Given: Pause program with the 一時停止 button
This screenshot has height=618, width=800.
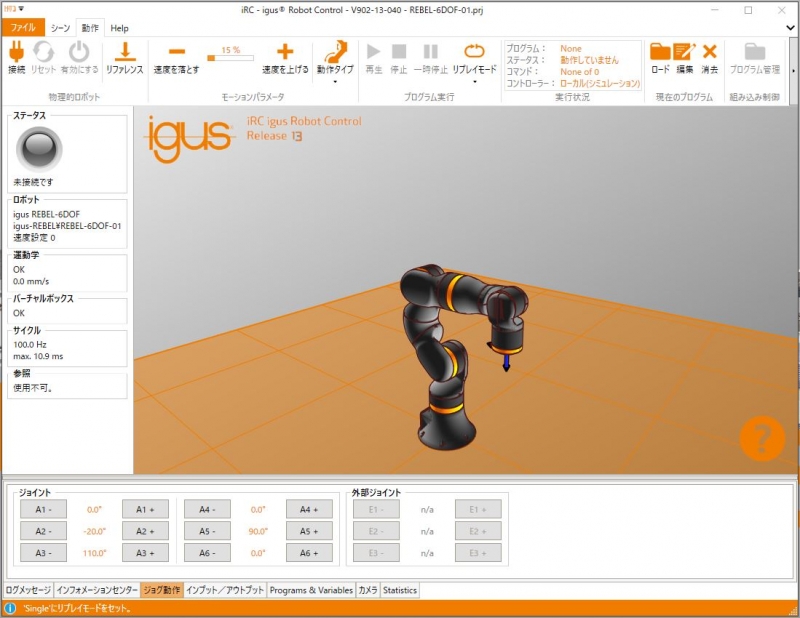Looking at the screenshot, I should [x=431, y=52].
